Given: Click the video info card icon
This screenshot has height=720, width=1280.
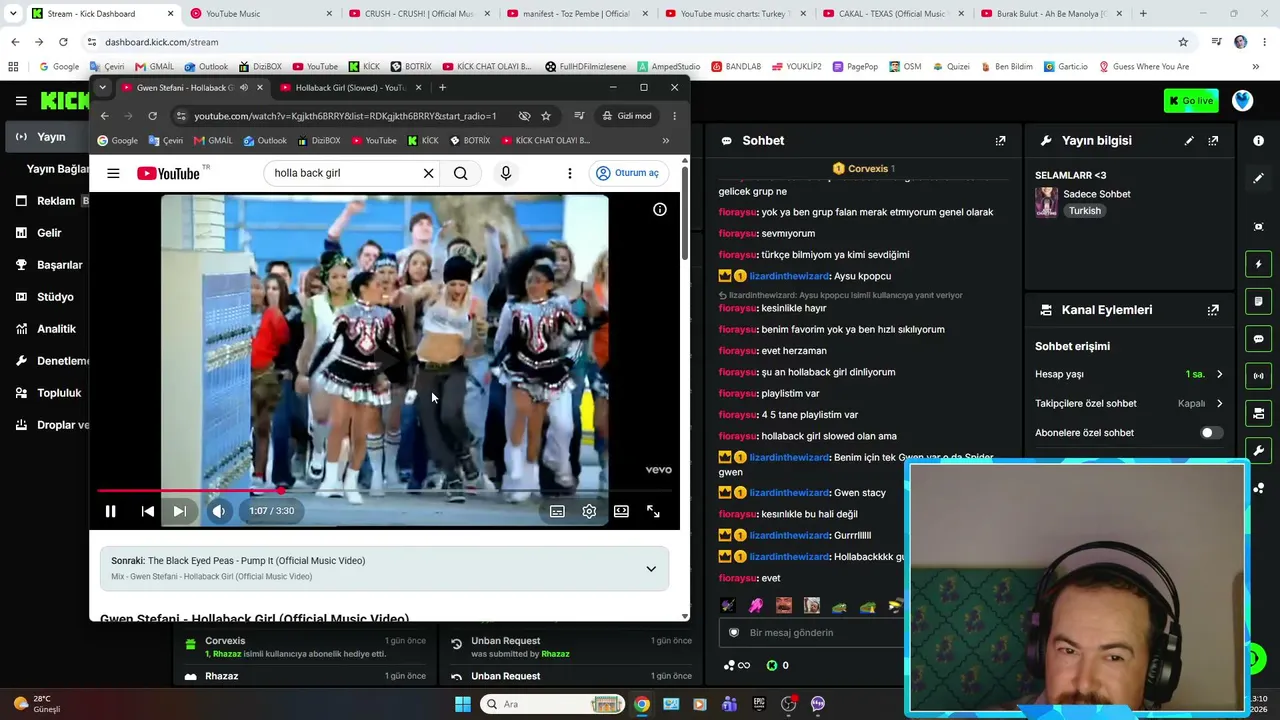Looking at the screenshot, I should [x=660, y=209].
